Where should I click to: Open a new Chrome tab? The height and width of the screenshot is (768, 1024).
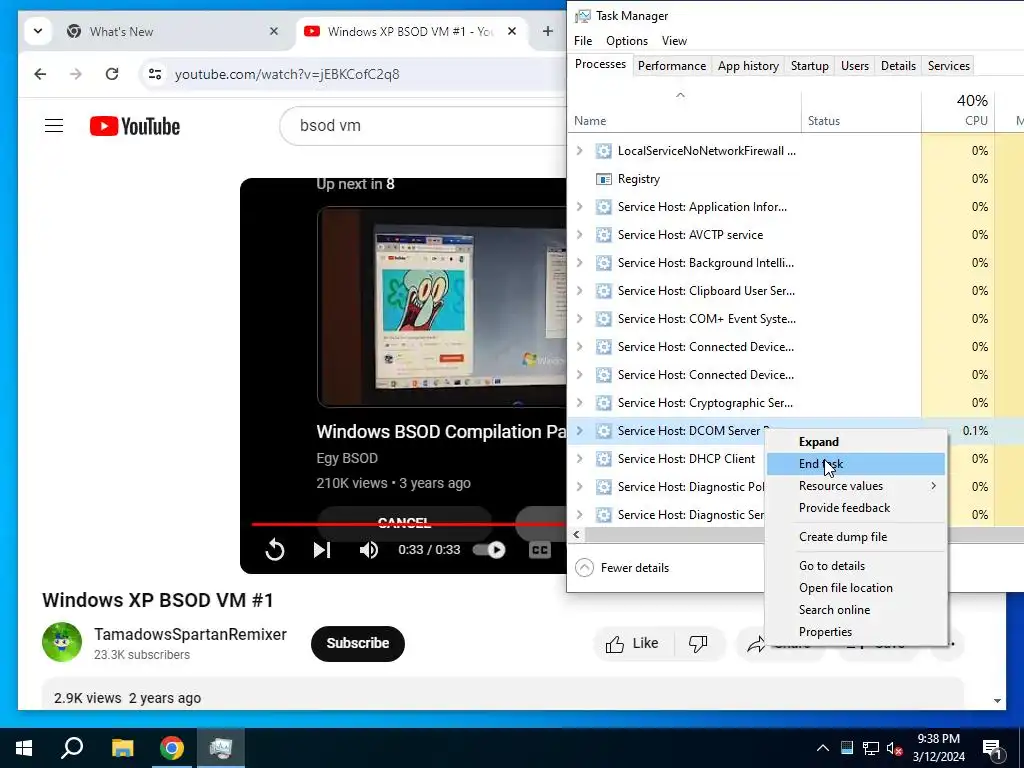(x=547, y=31)
